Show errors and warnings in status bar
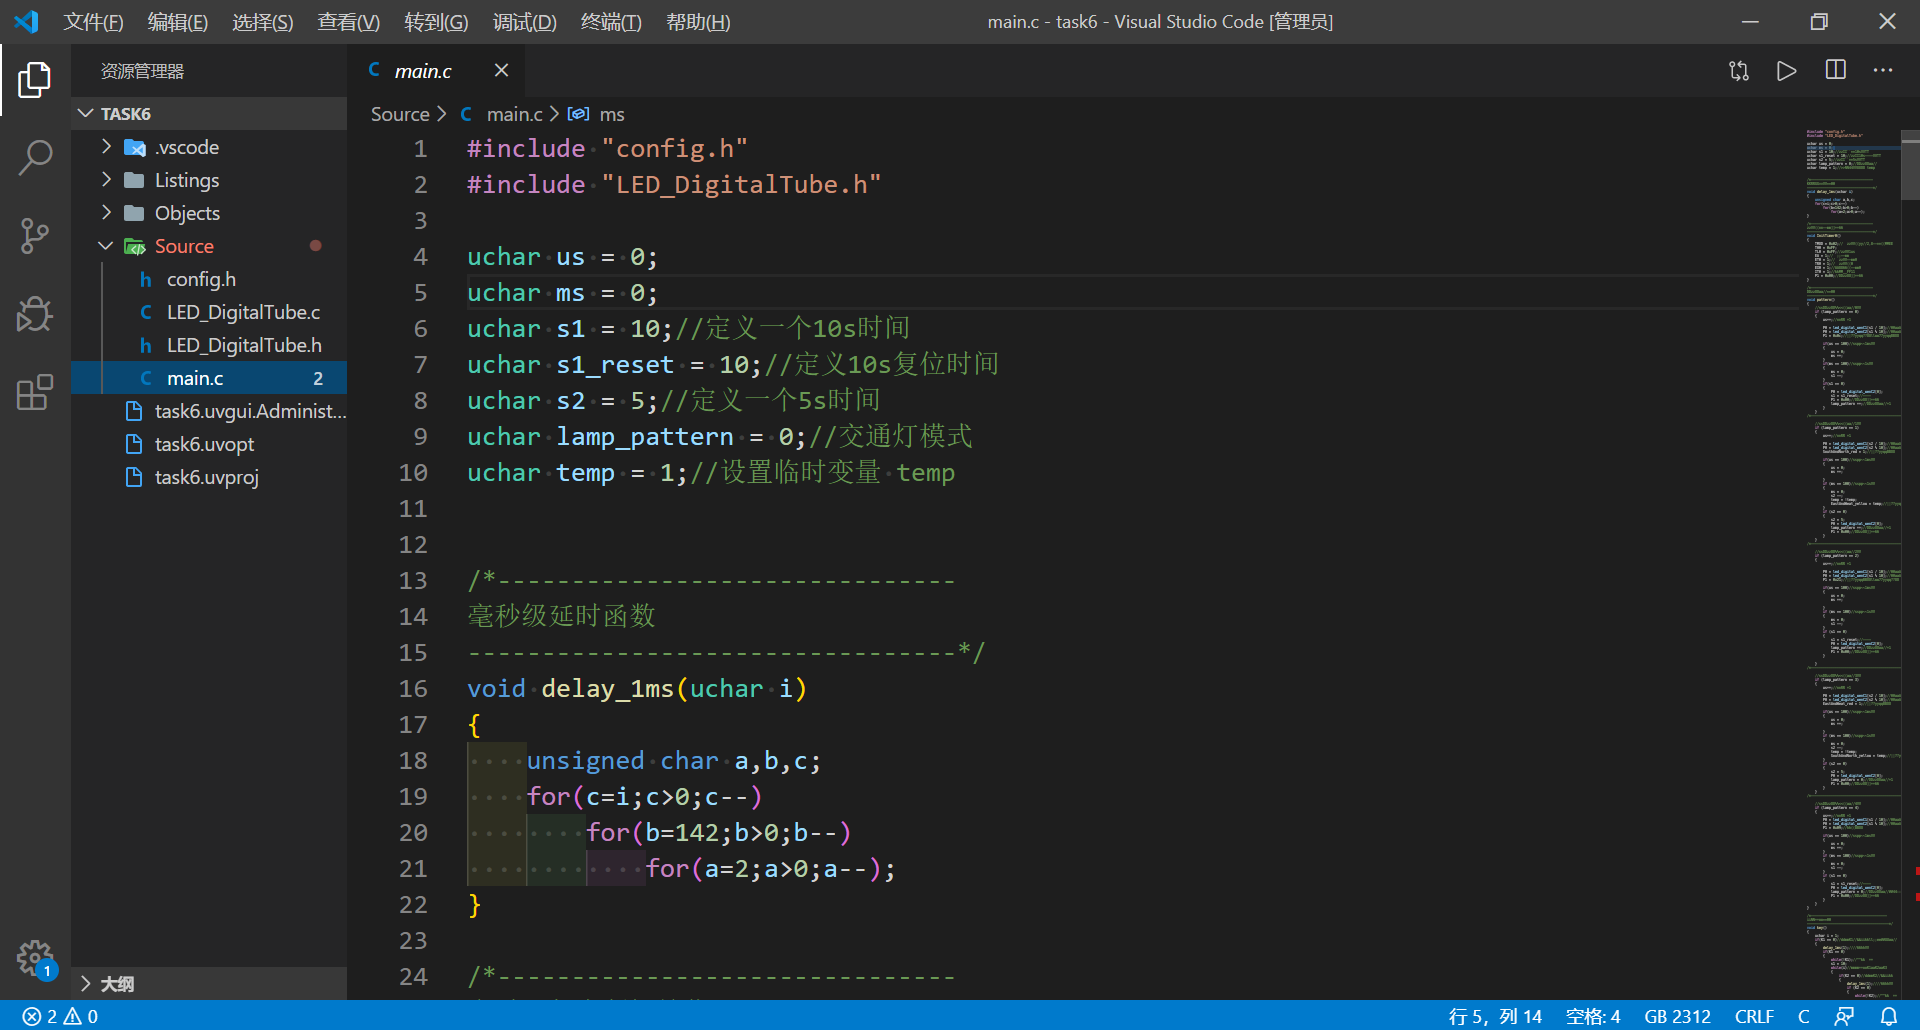Image resolution: width=1920 pixels, height=1030 pixels. point(61,1016)
